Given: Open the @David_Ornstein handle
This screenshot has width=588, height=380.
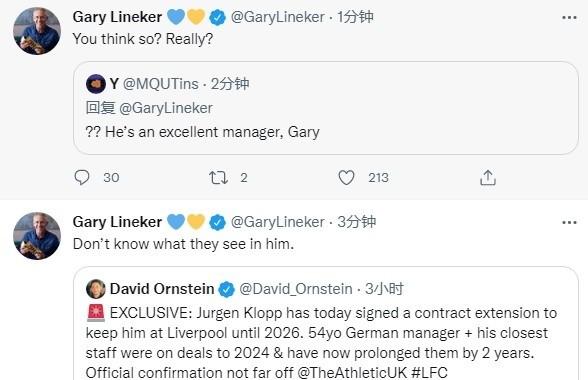Looking at the screenshot, I should 296,289.
